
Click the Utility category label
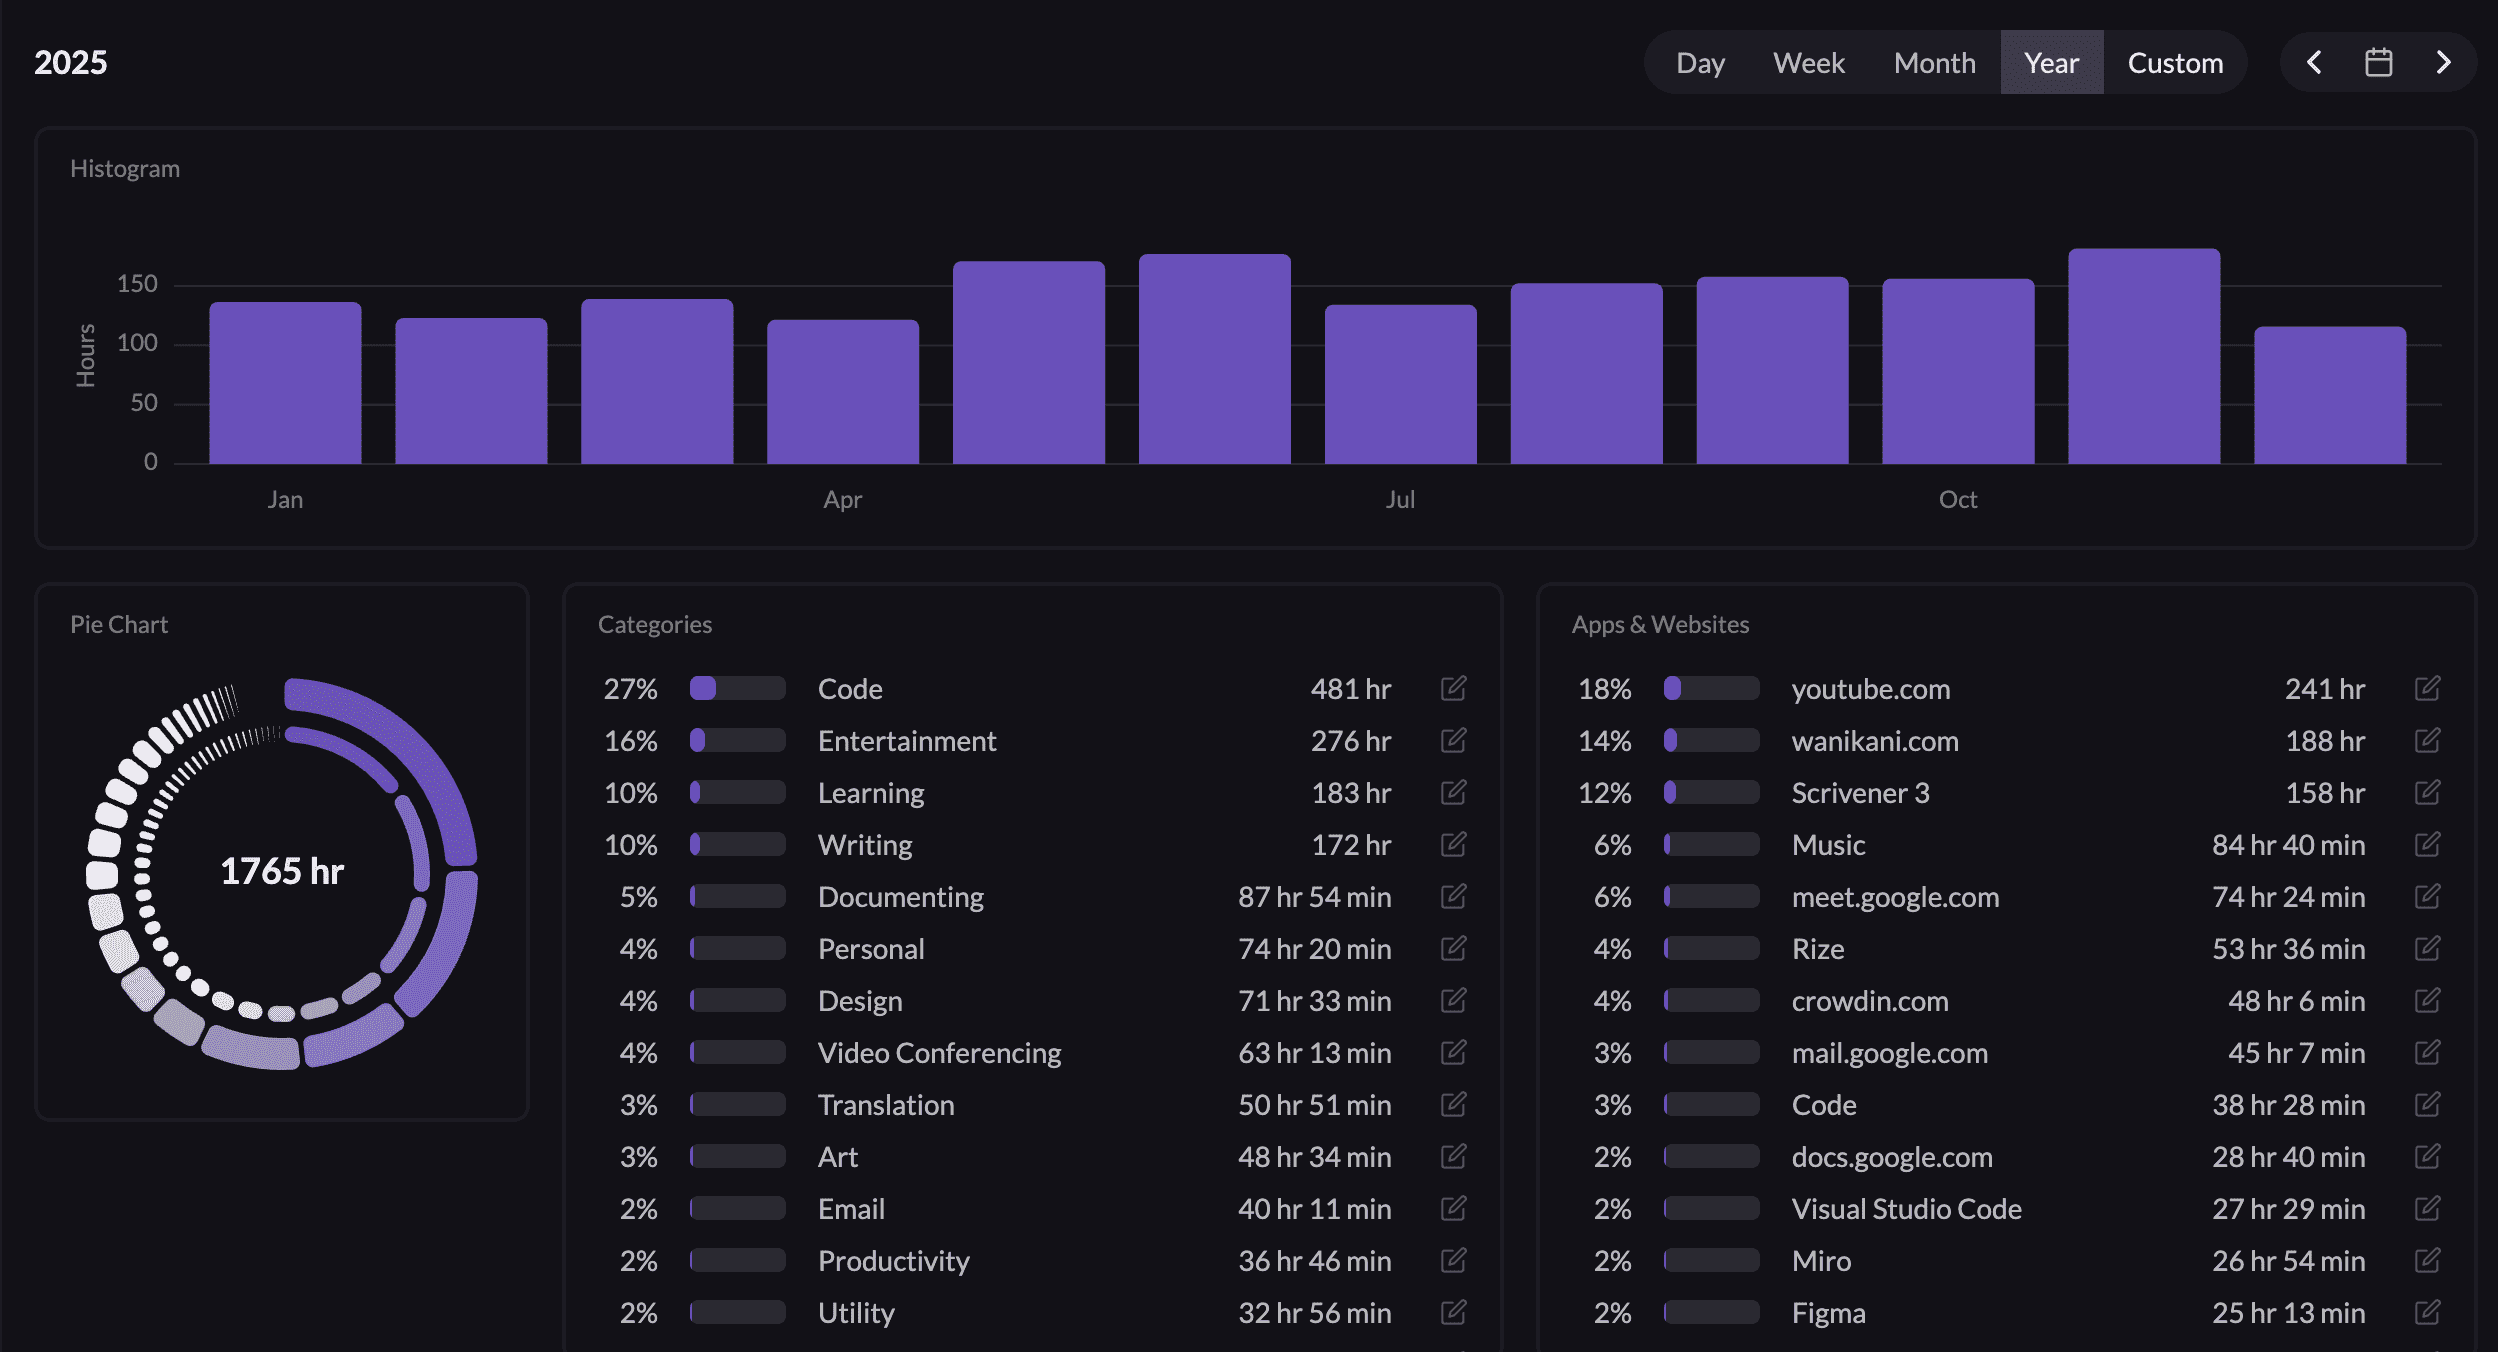pyautogui.click(x=856, y=1313)
